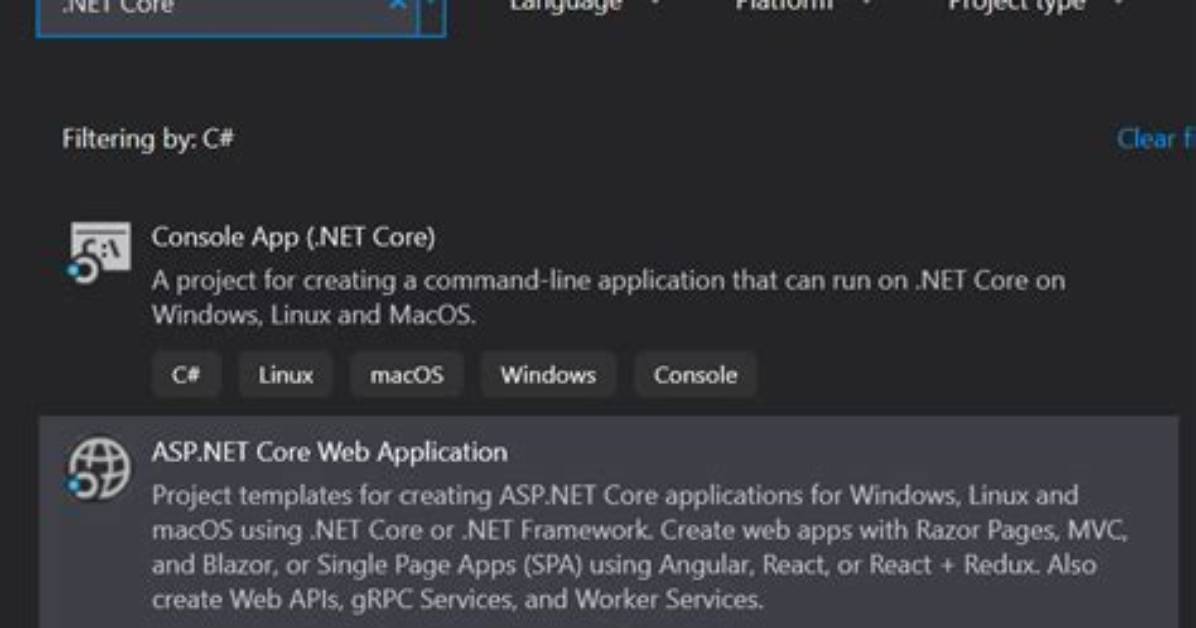Click the C# tag under Console App
The width and height of the screenshot is (1196, 628).
(x=186, y=375)
